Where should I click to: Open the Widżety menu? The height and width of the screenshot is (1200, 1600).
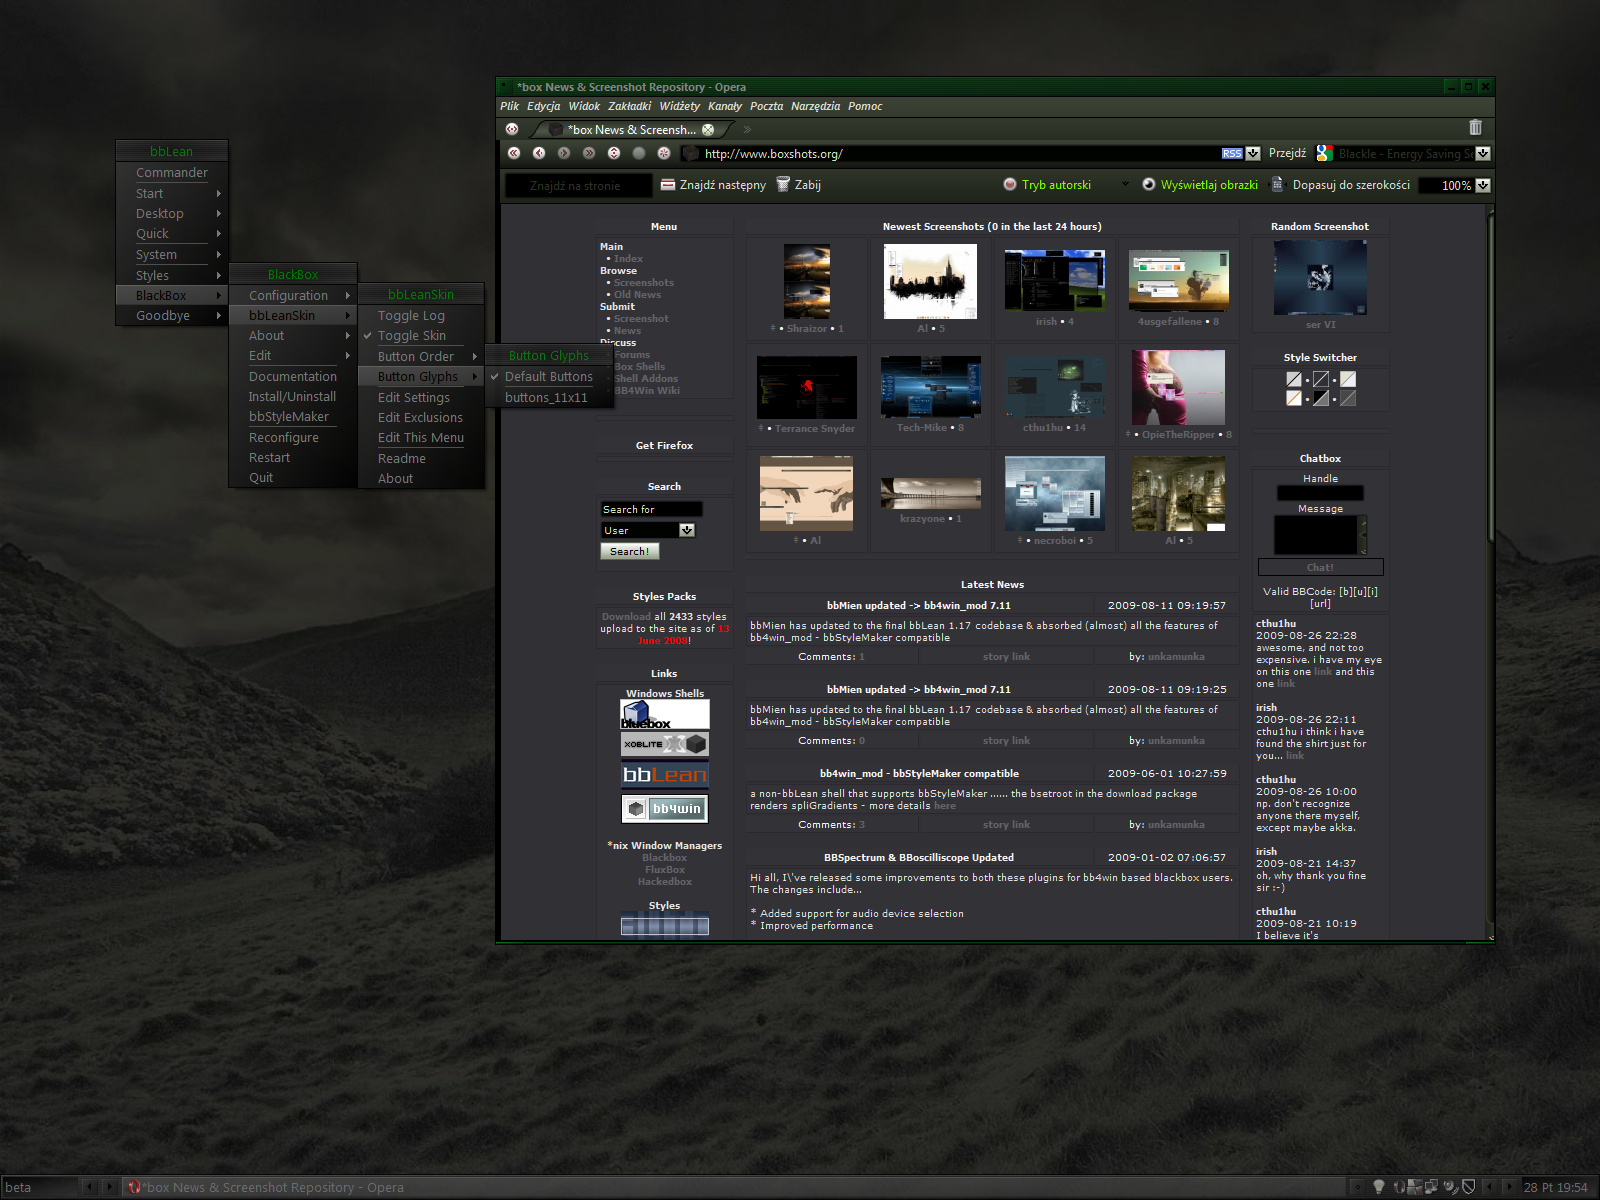(680, 106)
